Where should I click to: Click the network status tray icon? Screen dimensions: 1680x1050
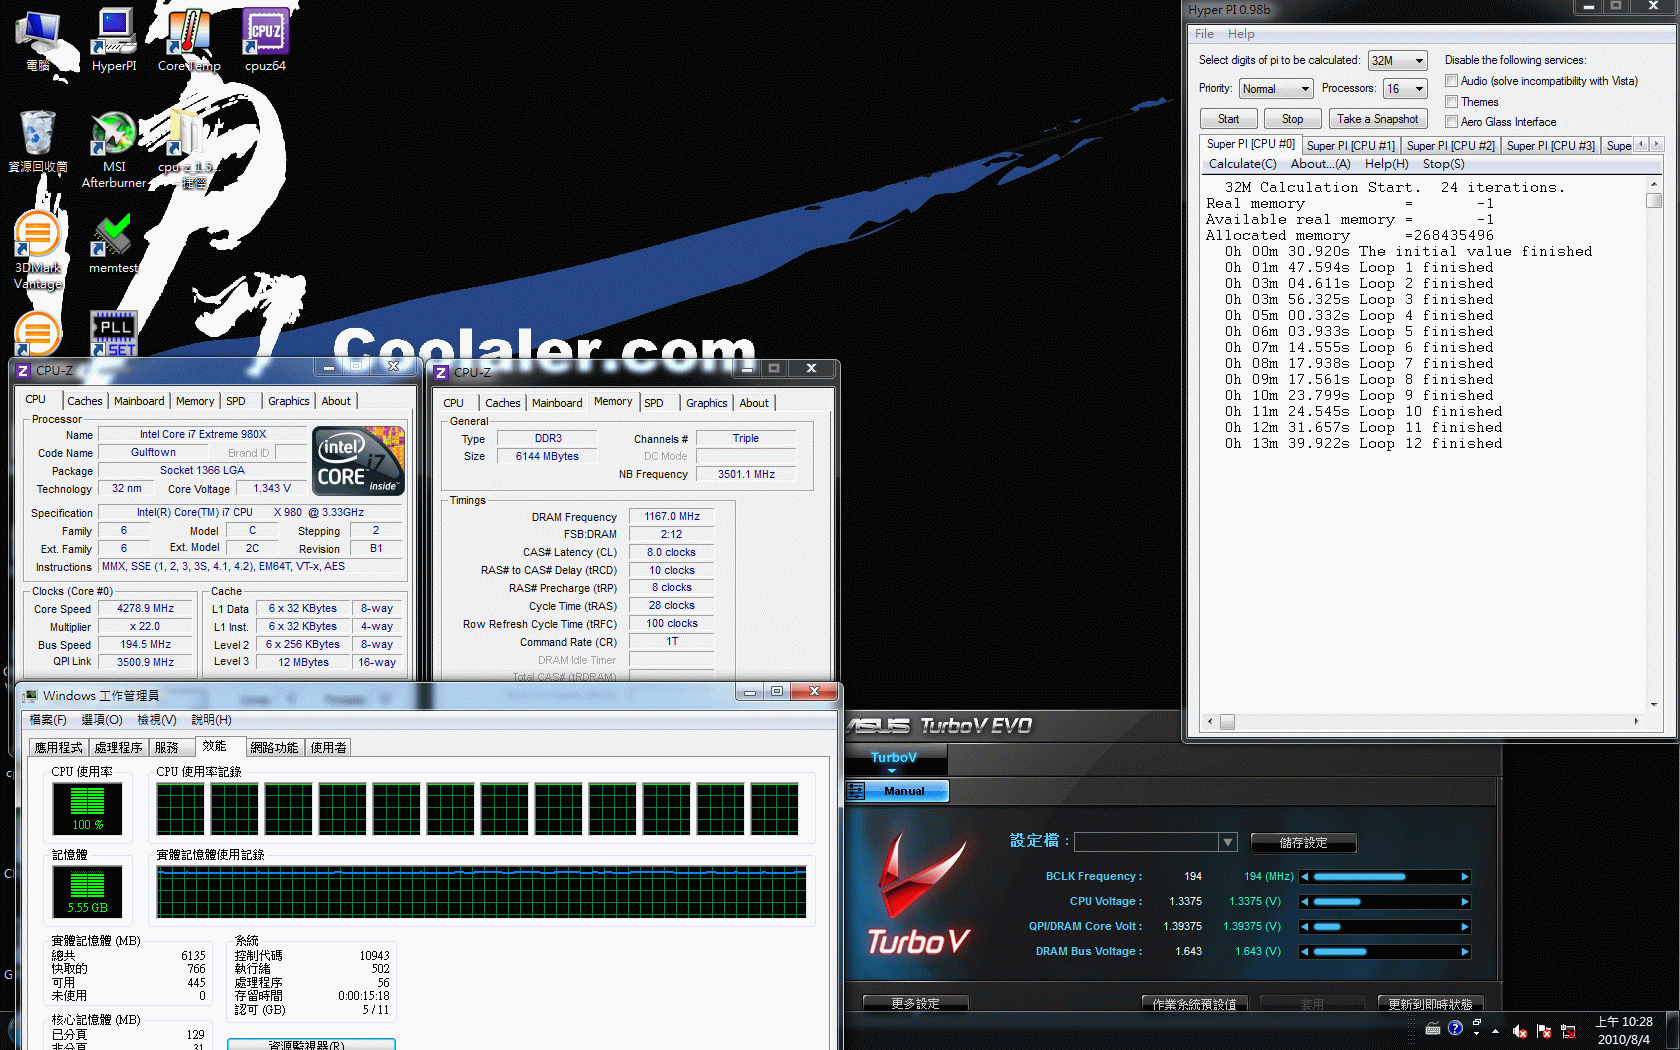(x=1568, y=1031)
